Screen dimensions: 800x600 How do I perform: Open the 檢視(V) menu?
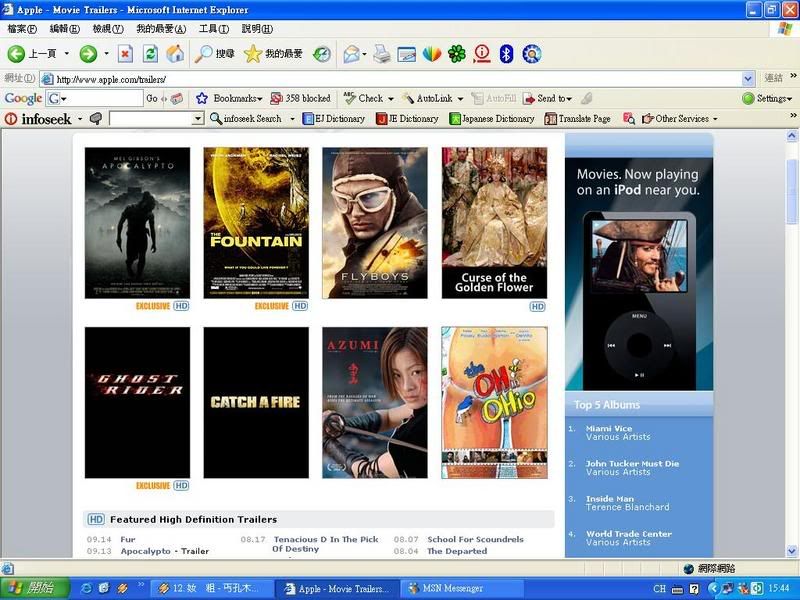click(x=108, y=29)
